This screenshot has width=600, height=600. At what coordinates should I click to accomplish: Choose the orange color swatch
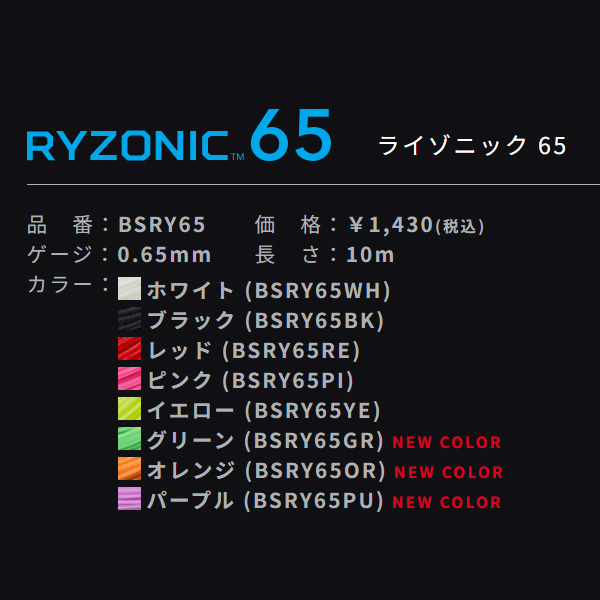tap(129, 468)
